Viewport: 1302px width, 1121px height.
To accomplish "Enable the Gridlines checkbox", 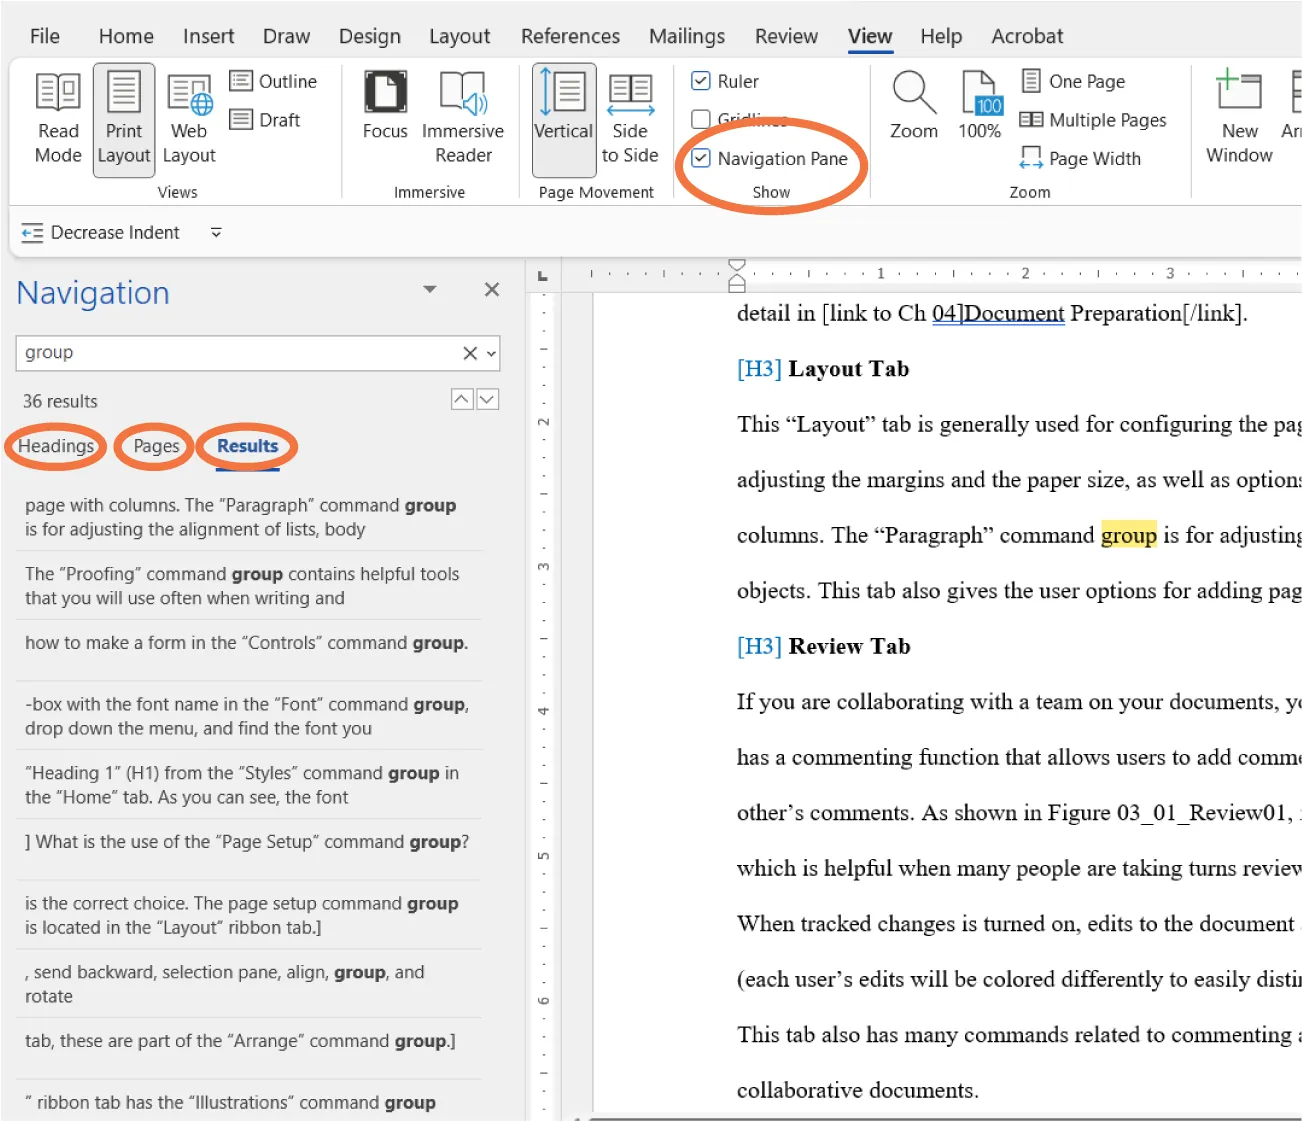I will 701,119.
